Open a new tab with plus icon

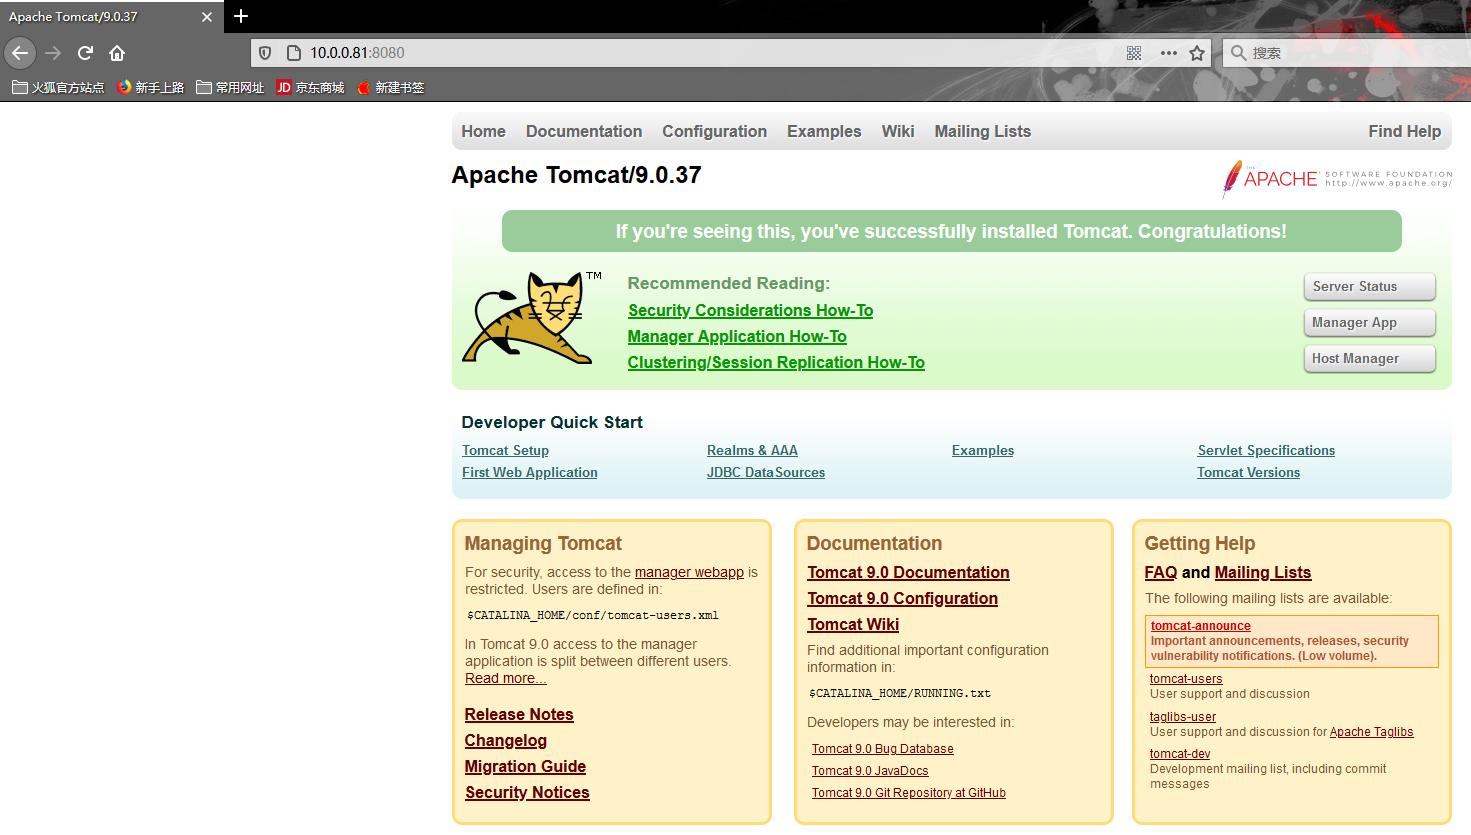241,16
